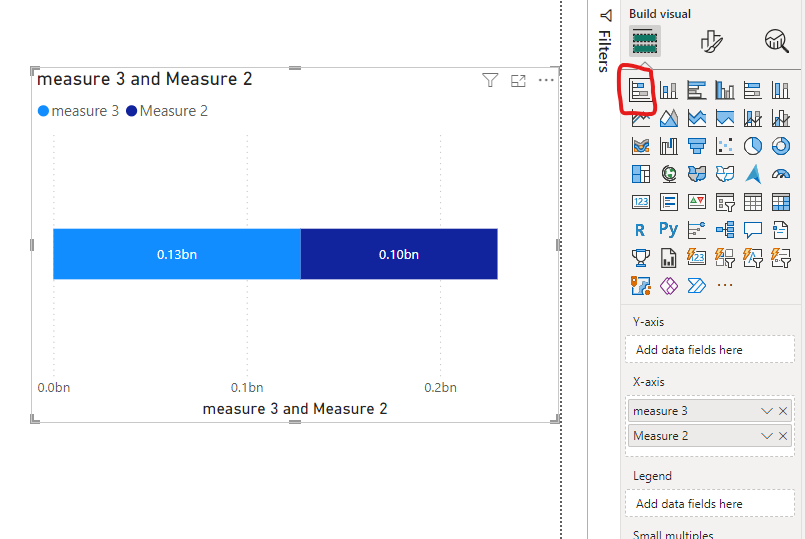Select the R script visual
Viewport: 805px width, 539px height.
pyautogui.click(x=640, y=230)
